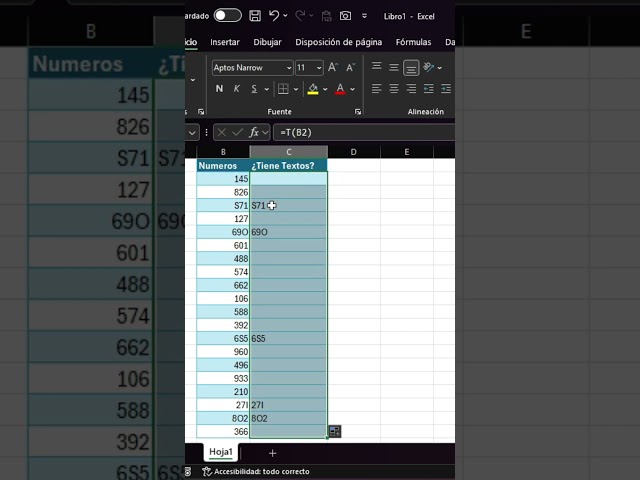Open the font size 11 dropdown
640x480 pixels.
(319, 68)
